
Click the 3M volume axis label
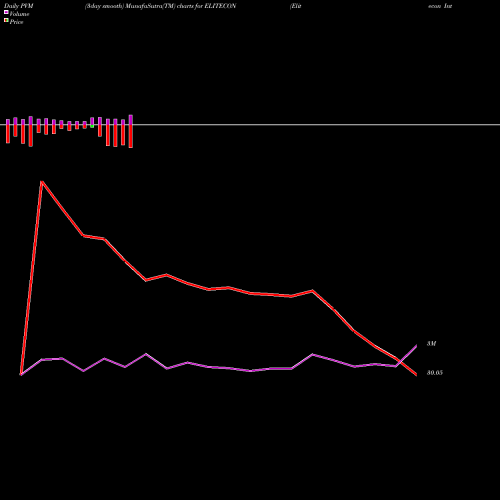pyautogui.click(x=431, y=343)
